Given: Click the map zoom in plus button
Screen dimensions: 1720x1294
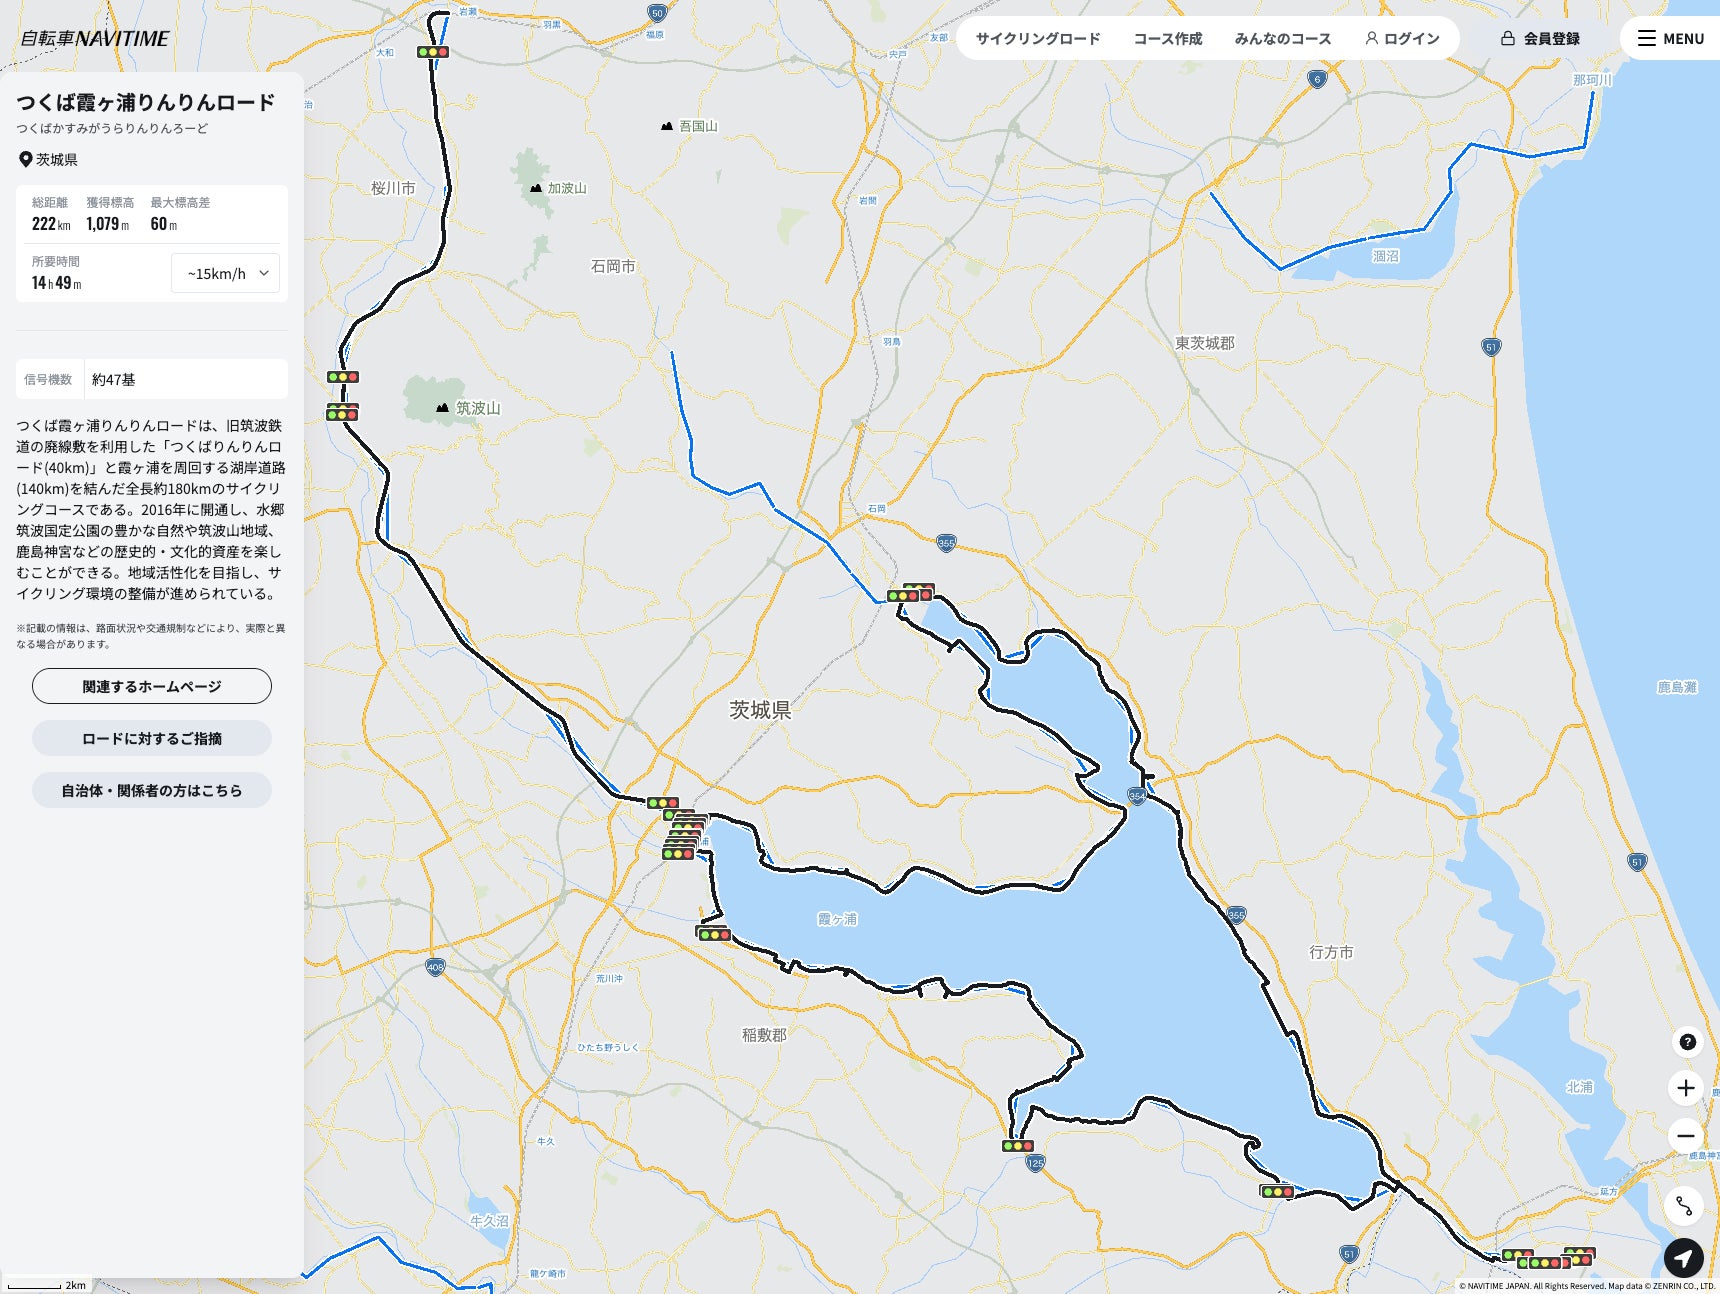Looking at the screenshot, I should [1686, 1088].
